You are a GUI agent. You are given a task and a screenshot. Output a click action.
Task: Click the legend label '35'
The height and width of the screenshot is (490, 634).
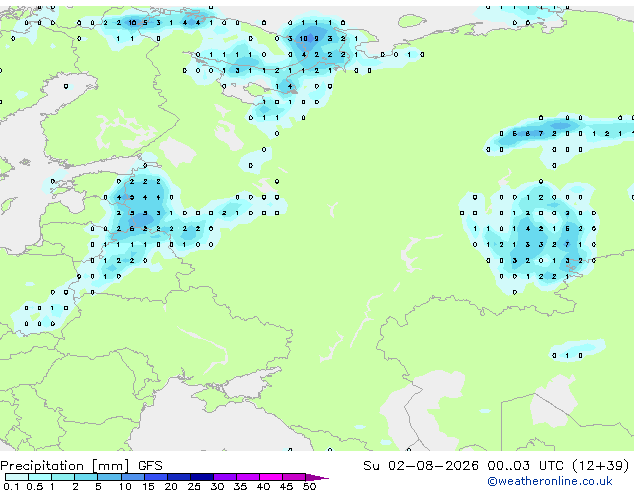click(240, 486)
